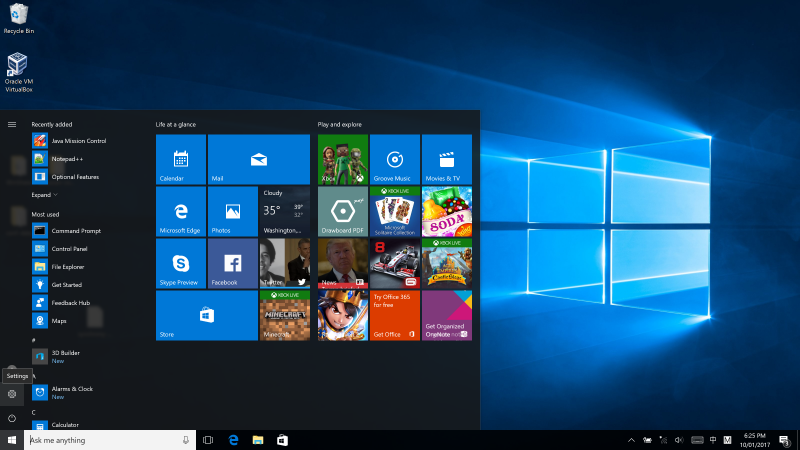This screenshot has height=450, width=800.
Task: Open Microsoft Solitaire Collection tile
Action: 395,211
